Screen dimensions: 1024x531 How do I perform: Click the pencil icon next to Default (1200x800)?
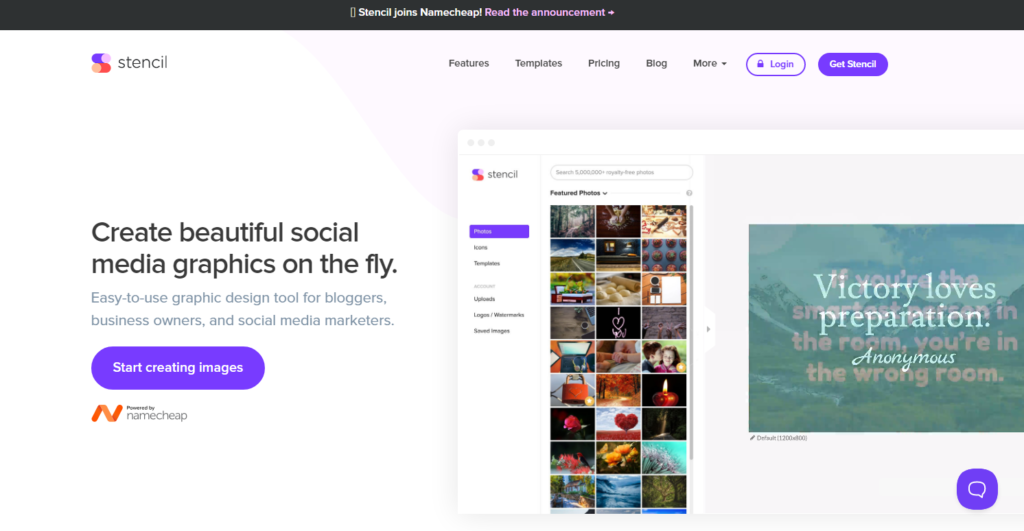pos(752,438)
